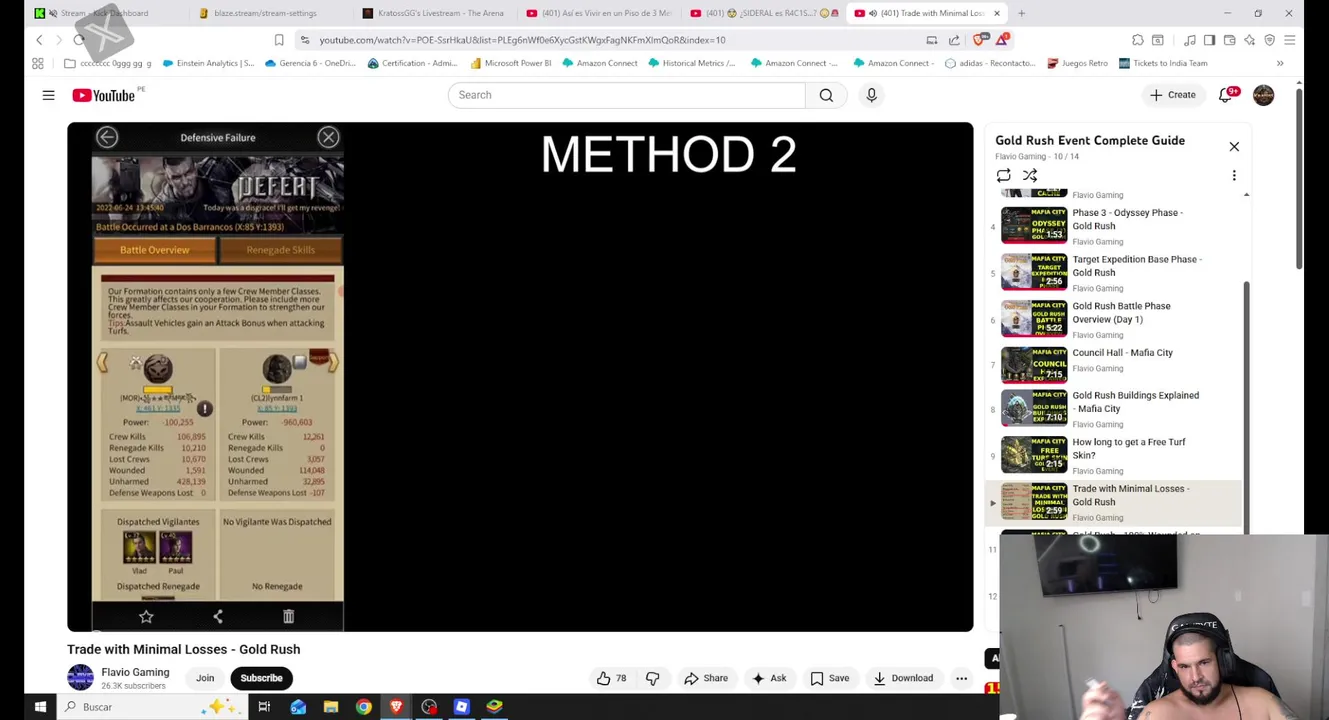Screen dimensions: 1329x720
Task: Open Microsoft Power BI bookmark
Action: coord(510,63)
